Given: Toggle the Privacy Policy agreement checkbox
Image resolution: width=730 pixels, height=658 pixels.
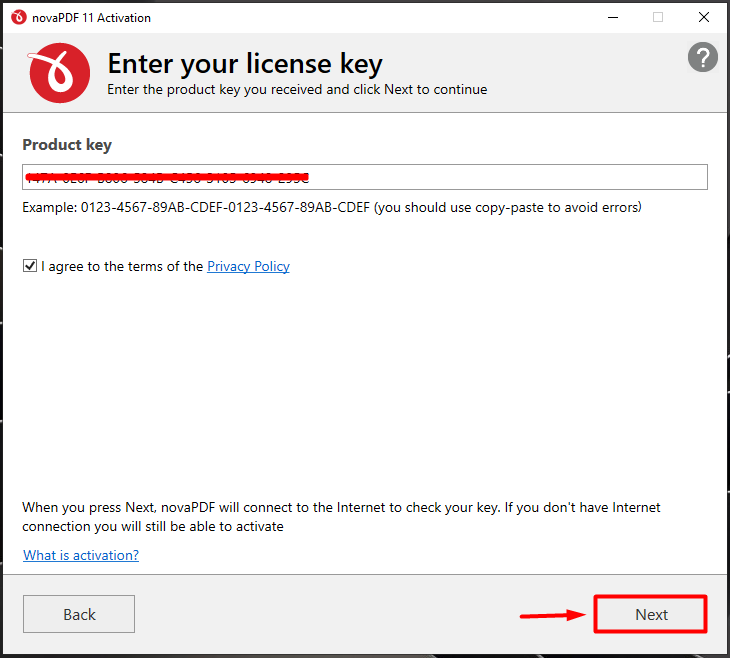Looking at the screenshot, I should coord(30,267).
